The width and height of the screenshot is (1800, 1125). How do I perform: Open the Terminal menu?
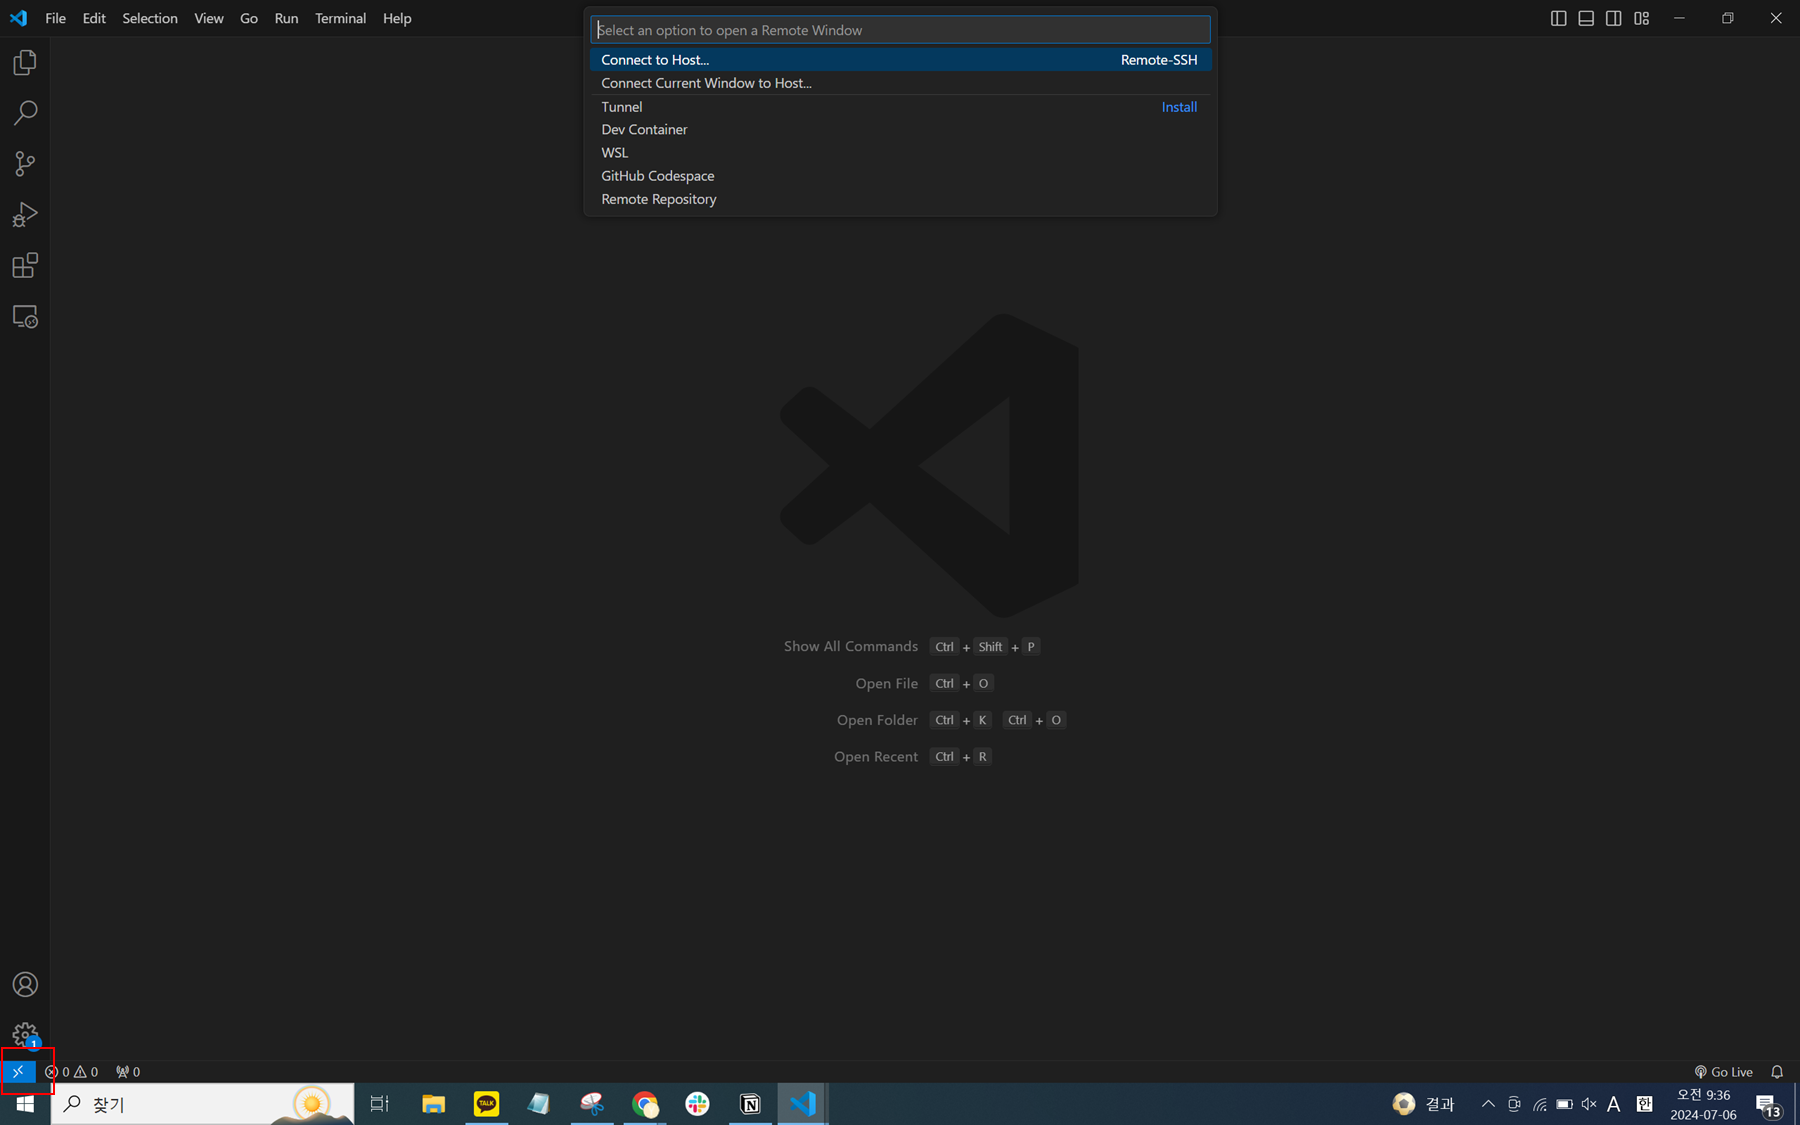point(341,18)
